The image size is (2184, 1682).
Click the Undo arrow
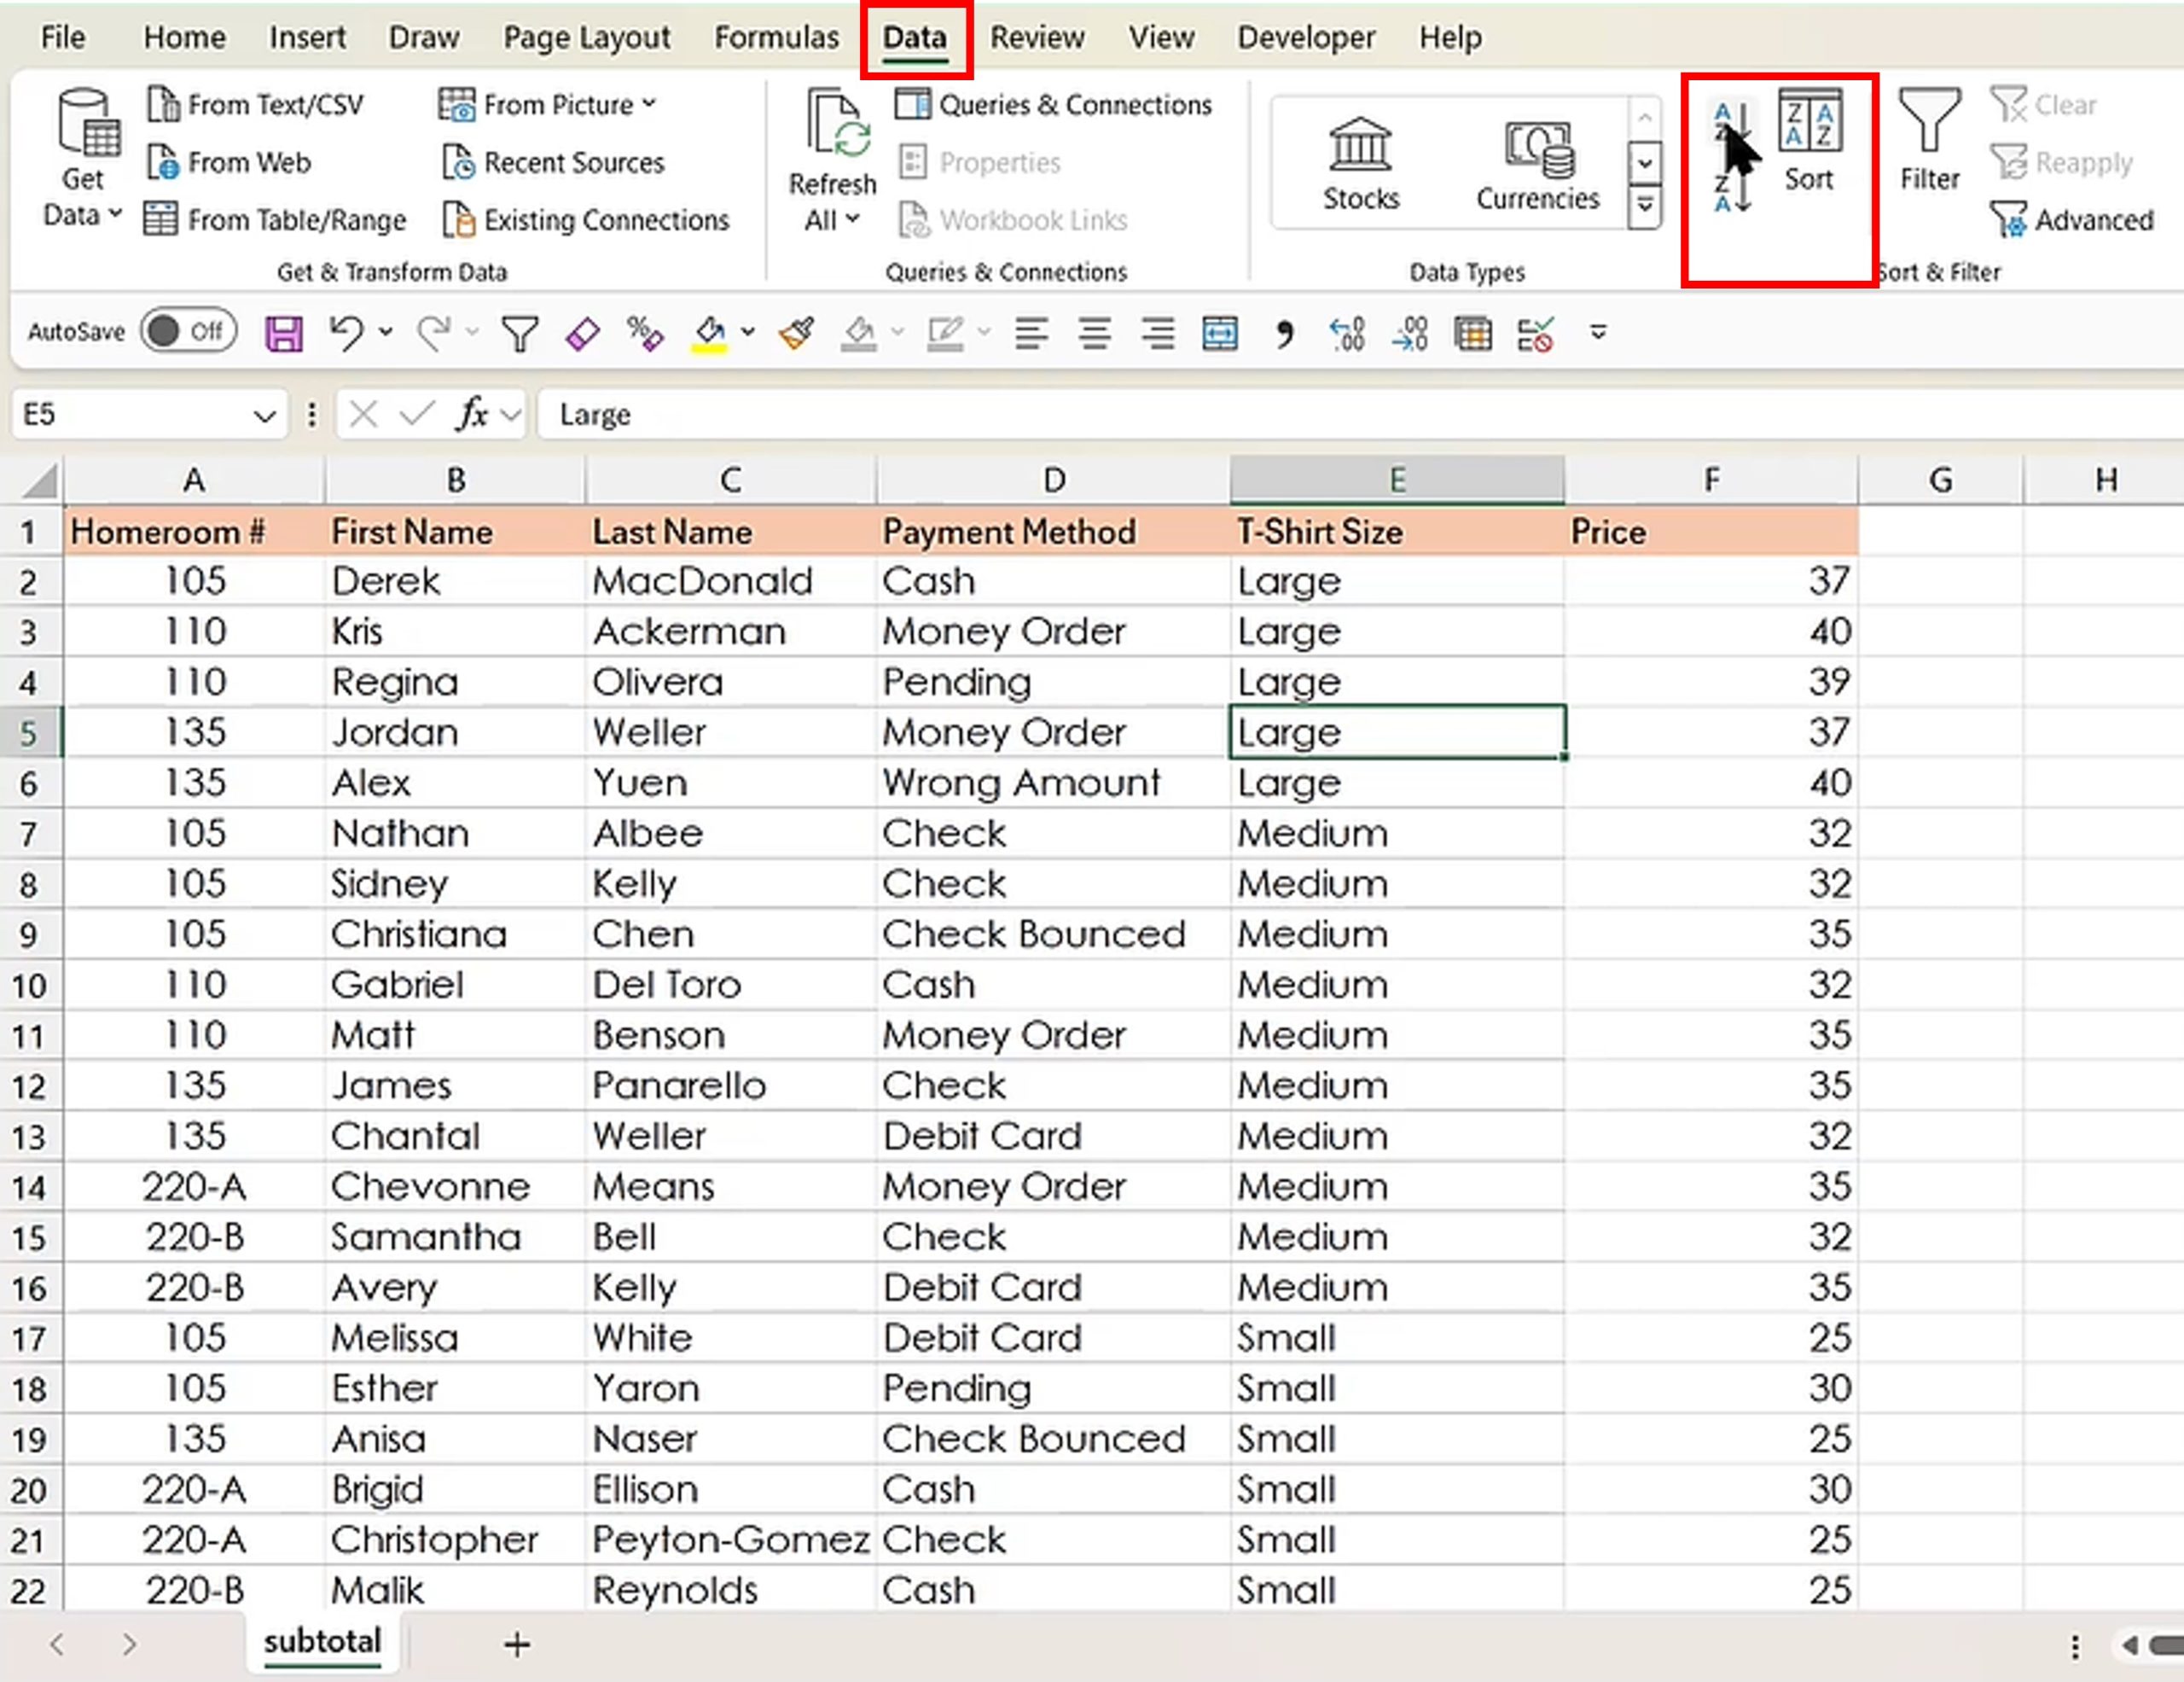[x=346, y=333]
